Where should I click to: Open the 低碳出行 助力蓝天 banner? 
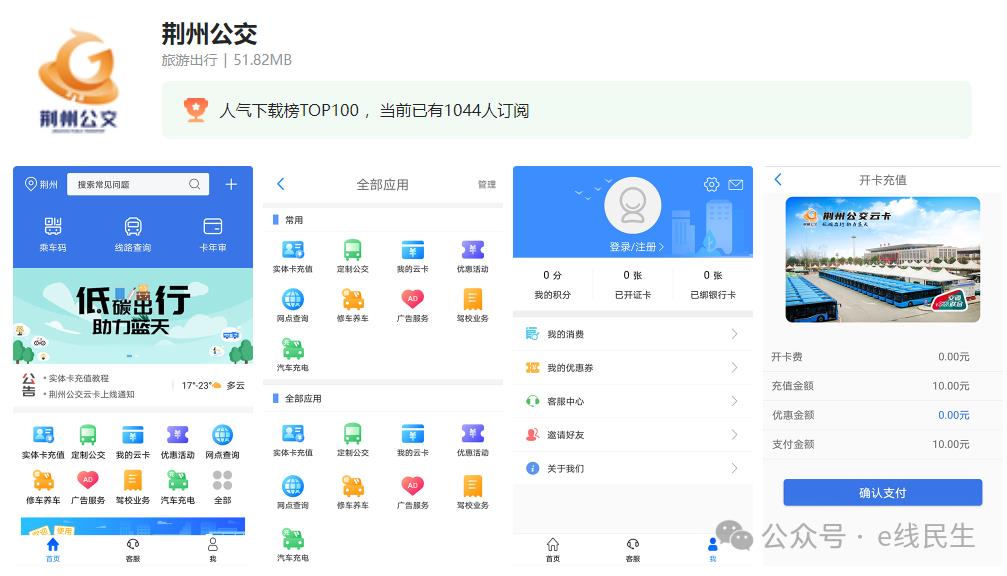click(133, 316)
